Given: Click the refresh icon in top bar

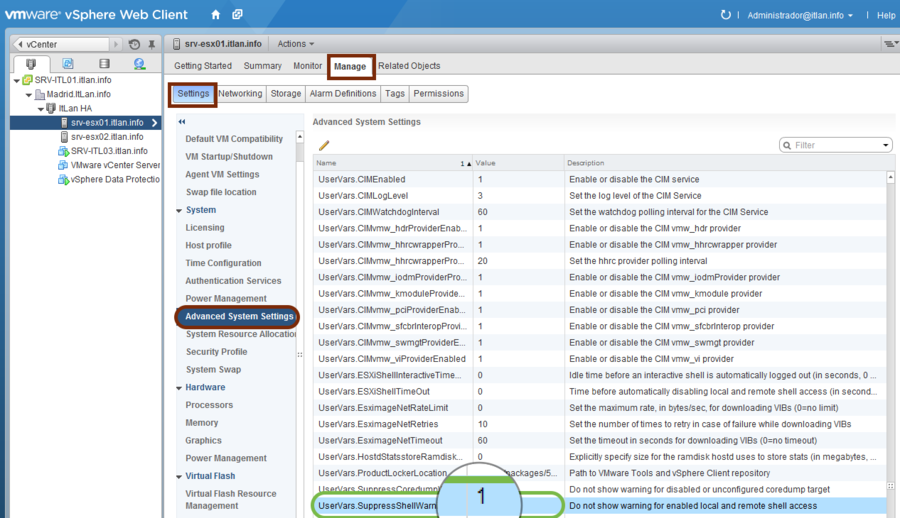Looking at the screenshot, I should click(726, 16).
